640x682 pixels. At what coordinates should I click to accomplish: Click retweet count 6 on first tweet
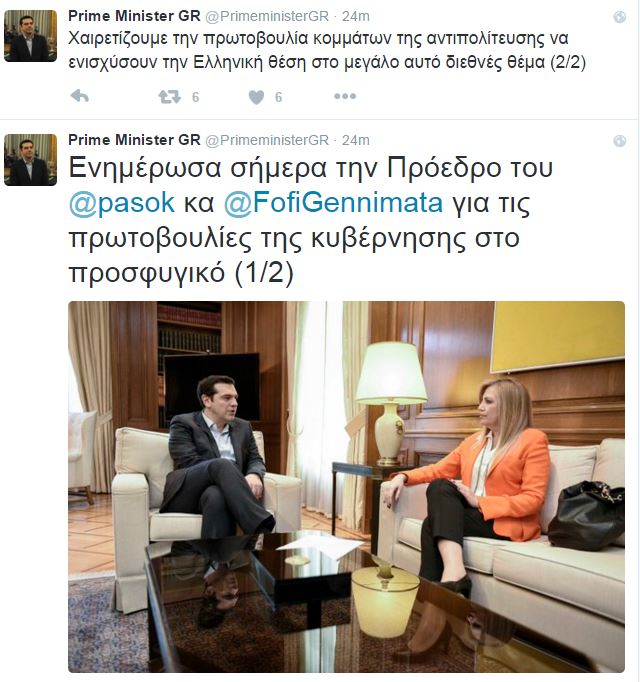click(195, 97)
